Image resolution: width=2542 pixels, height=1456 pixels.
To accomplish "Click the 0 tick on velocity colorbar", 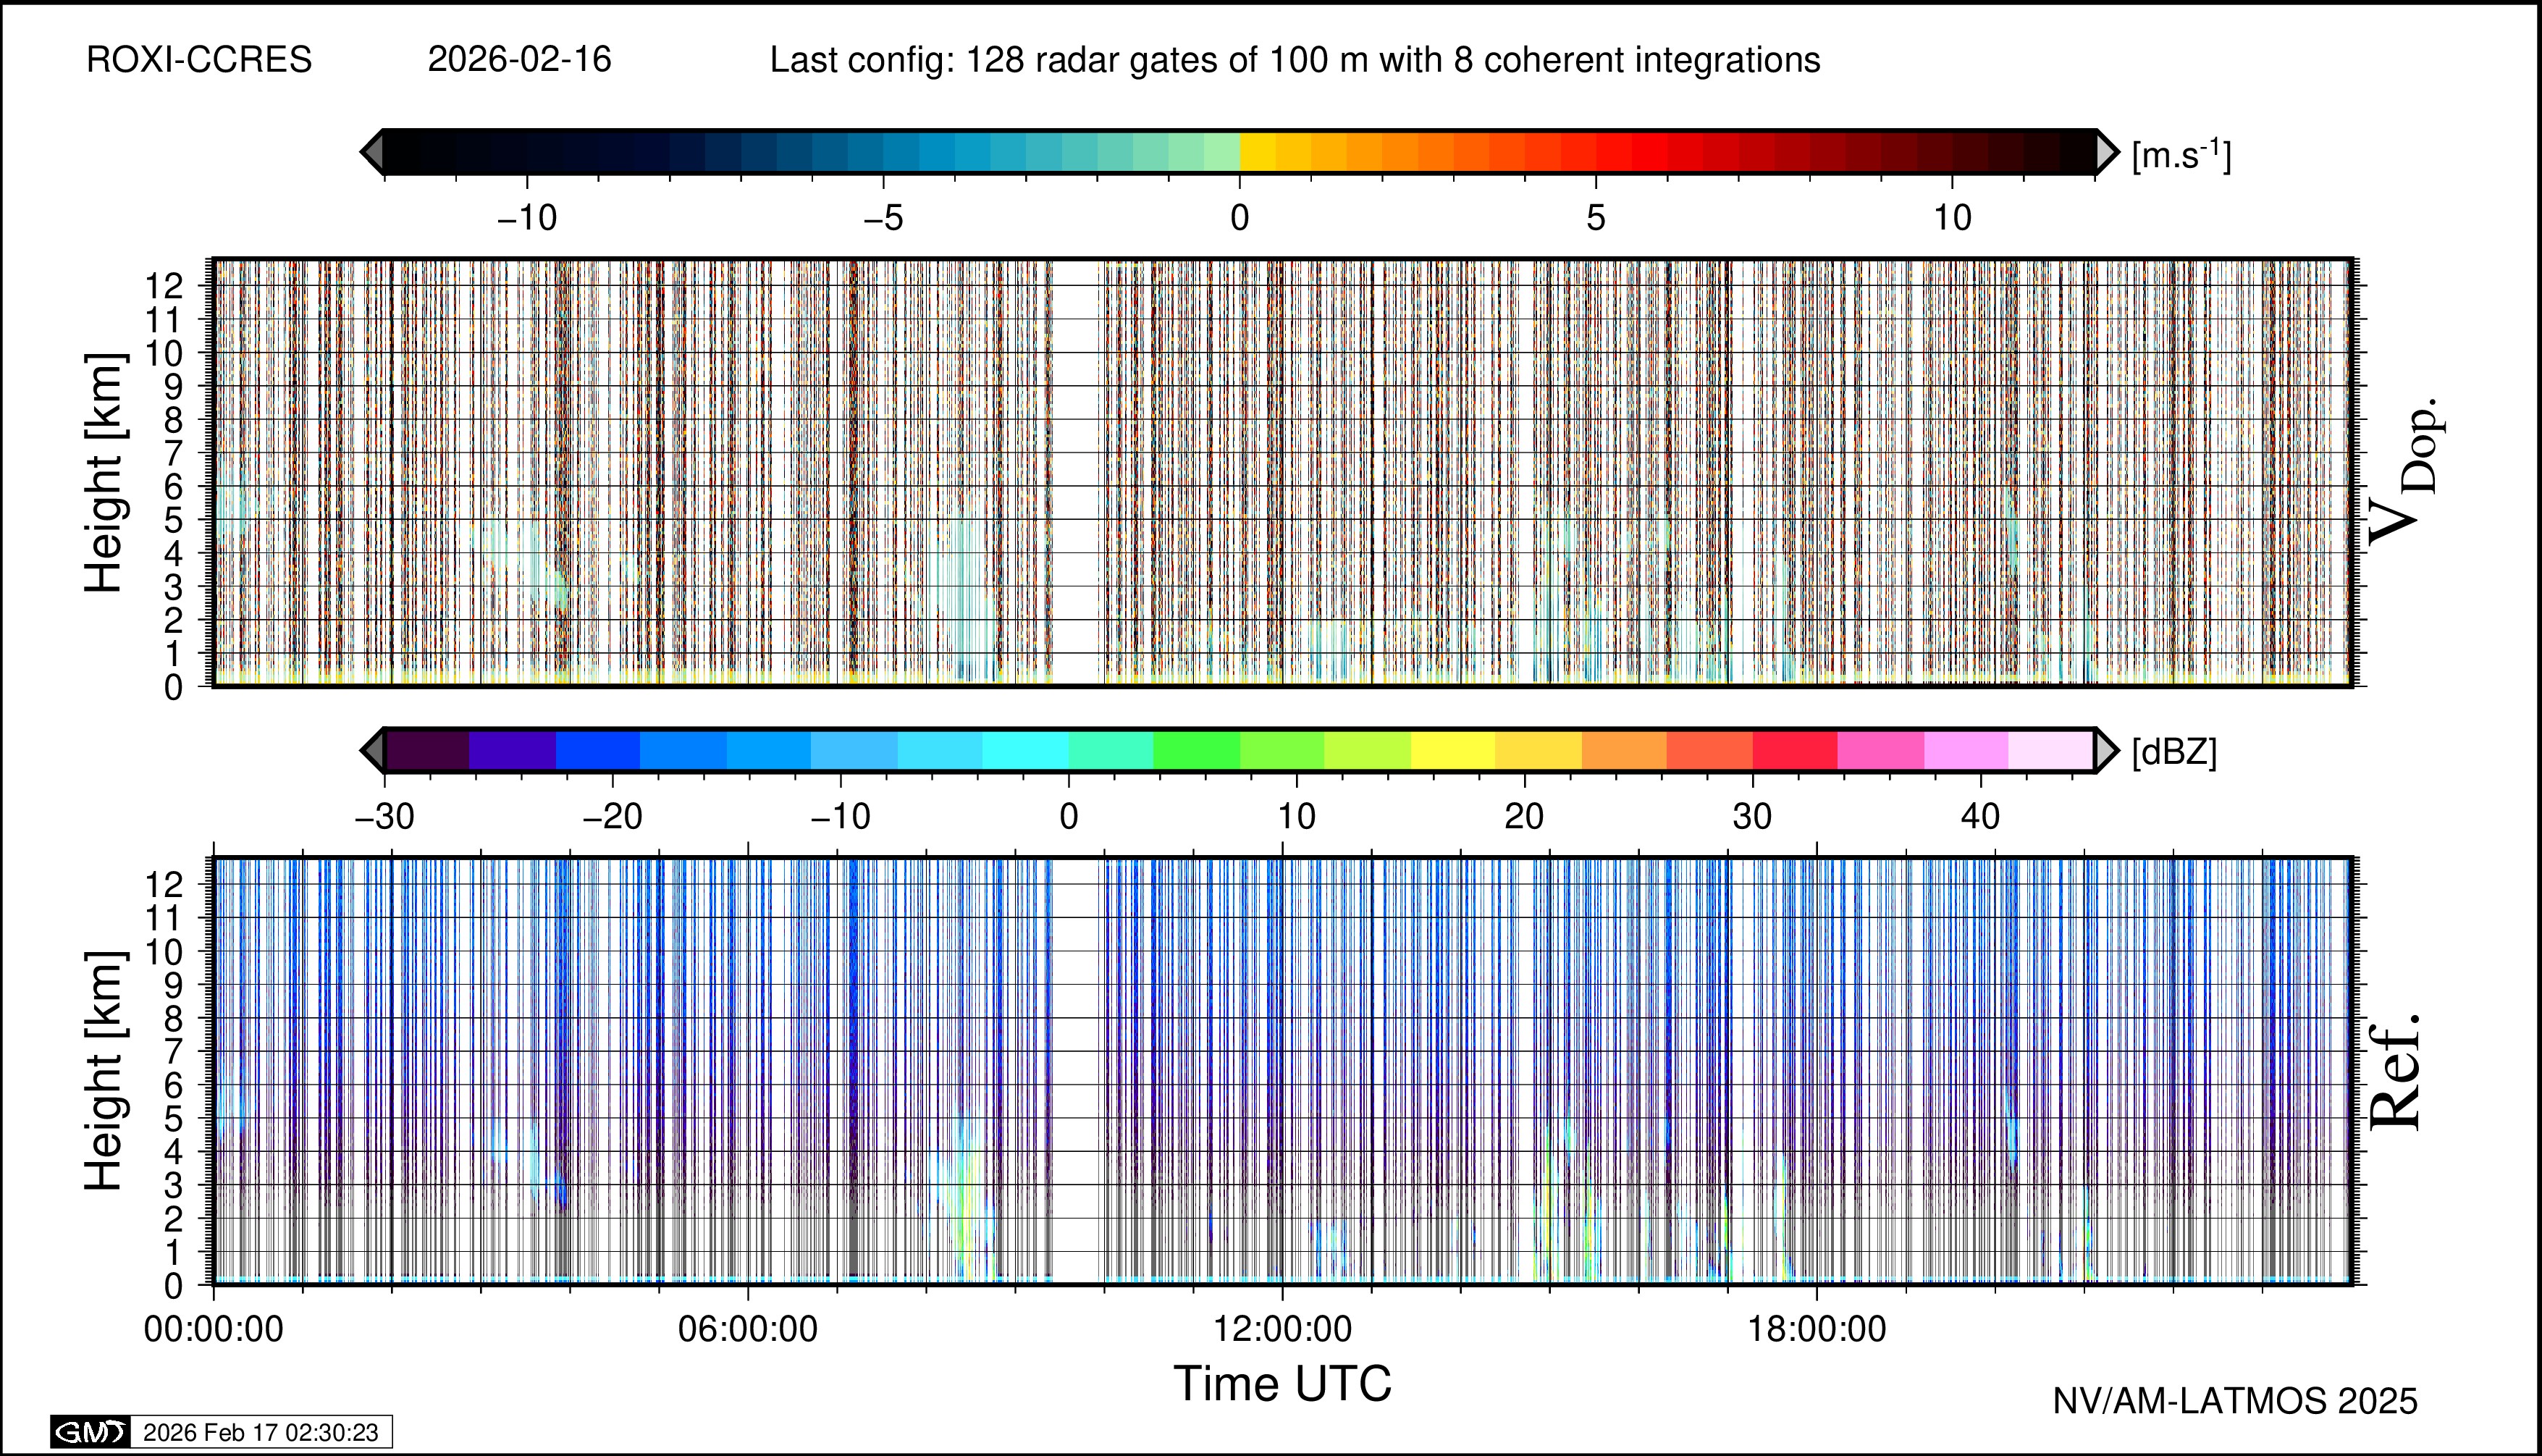I will [1240, 217].
